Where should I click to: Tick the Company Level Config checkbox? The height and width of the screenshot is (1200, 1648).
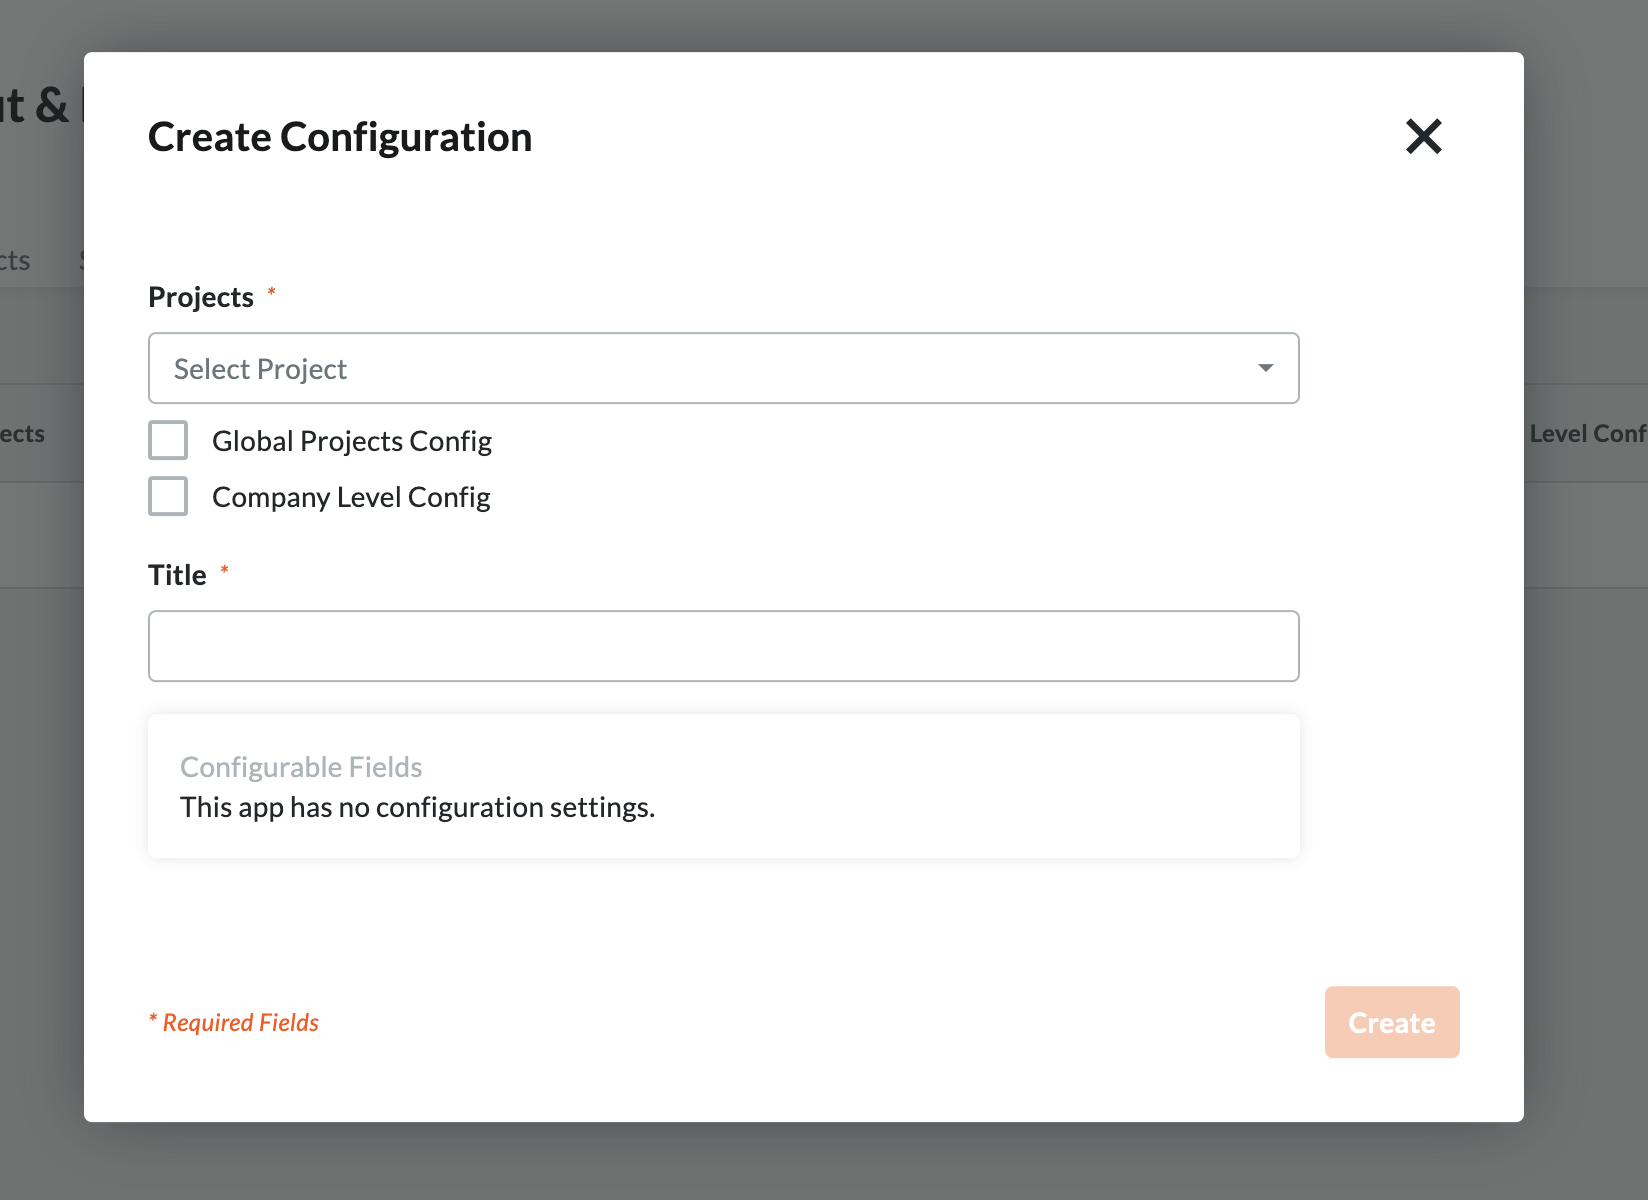tap(168, 496)
